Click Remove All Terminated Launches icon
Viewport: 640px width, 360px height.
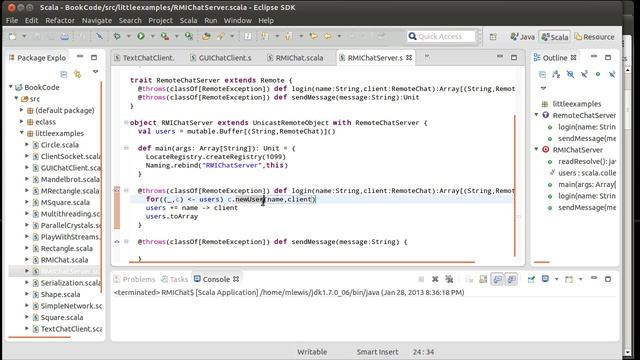pyautogui.click(x=449, y=279)
